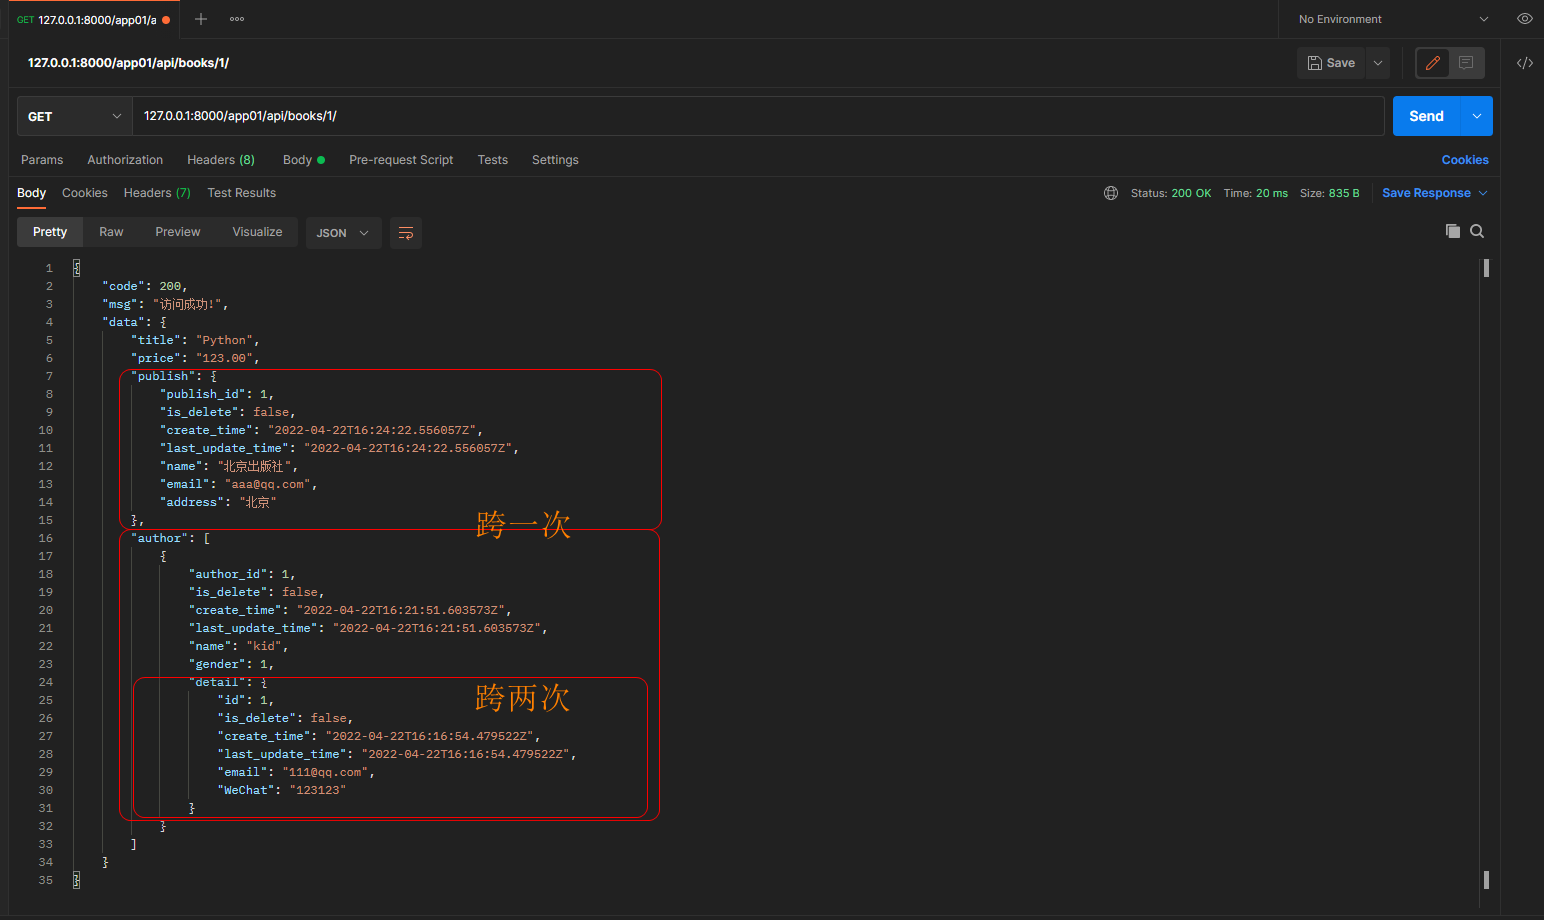1544x920 pixels.
Task: Click the "price": "123.00" line
Action: click(x=195, y=358)
